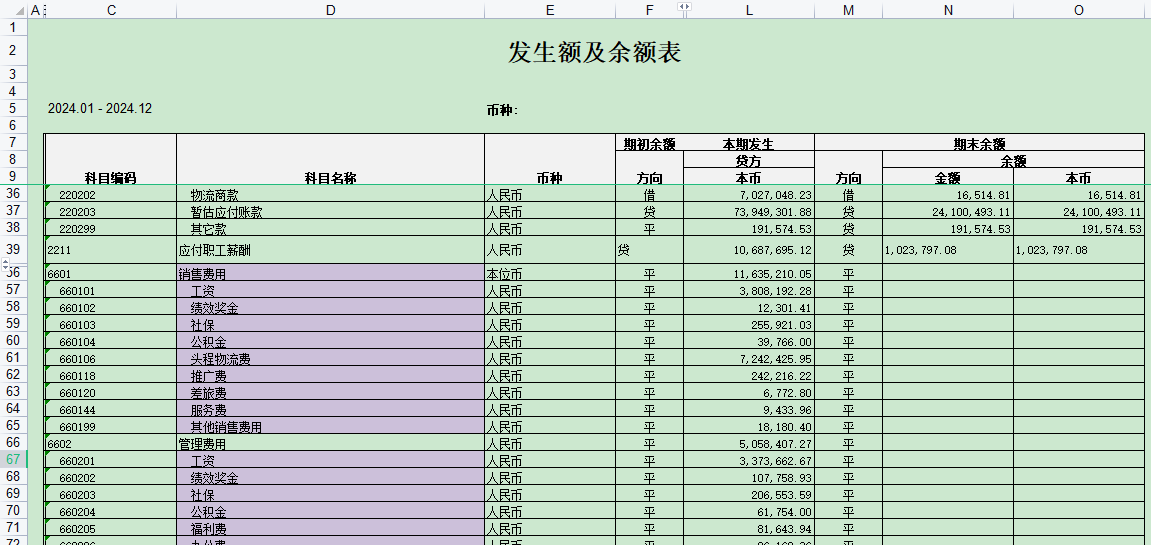Viewport: 1151px width, 545px height.
Task: Click the hidden-columns indicator between F and L
Action: pos(684,6)
